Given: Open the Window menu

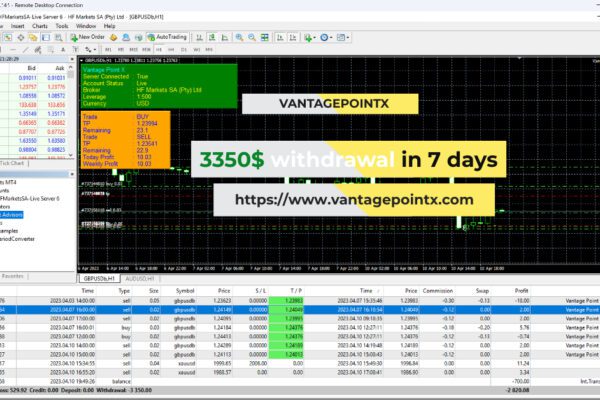Looking at the screenshot, I should [86, 26].
